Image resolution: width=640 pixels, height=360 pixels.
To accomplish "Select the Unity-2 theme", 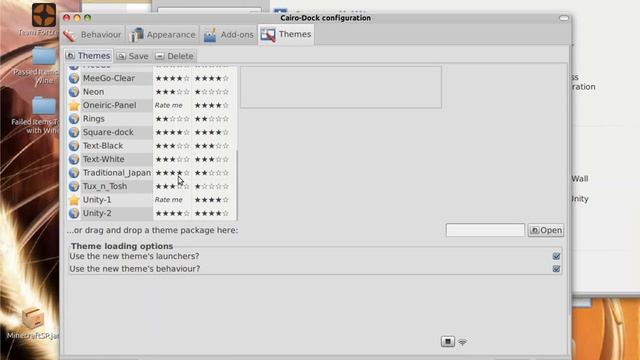I will 97,213.
